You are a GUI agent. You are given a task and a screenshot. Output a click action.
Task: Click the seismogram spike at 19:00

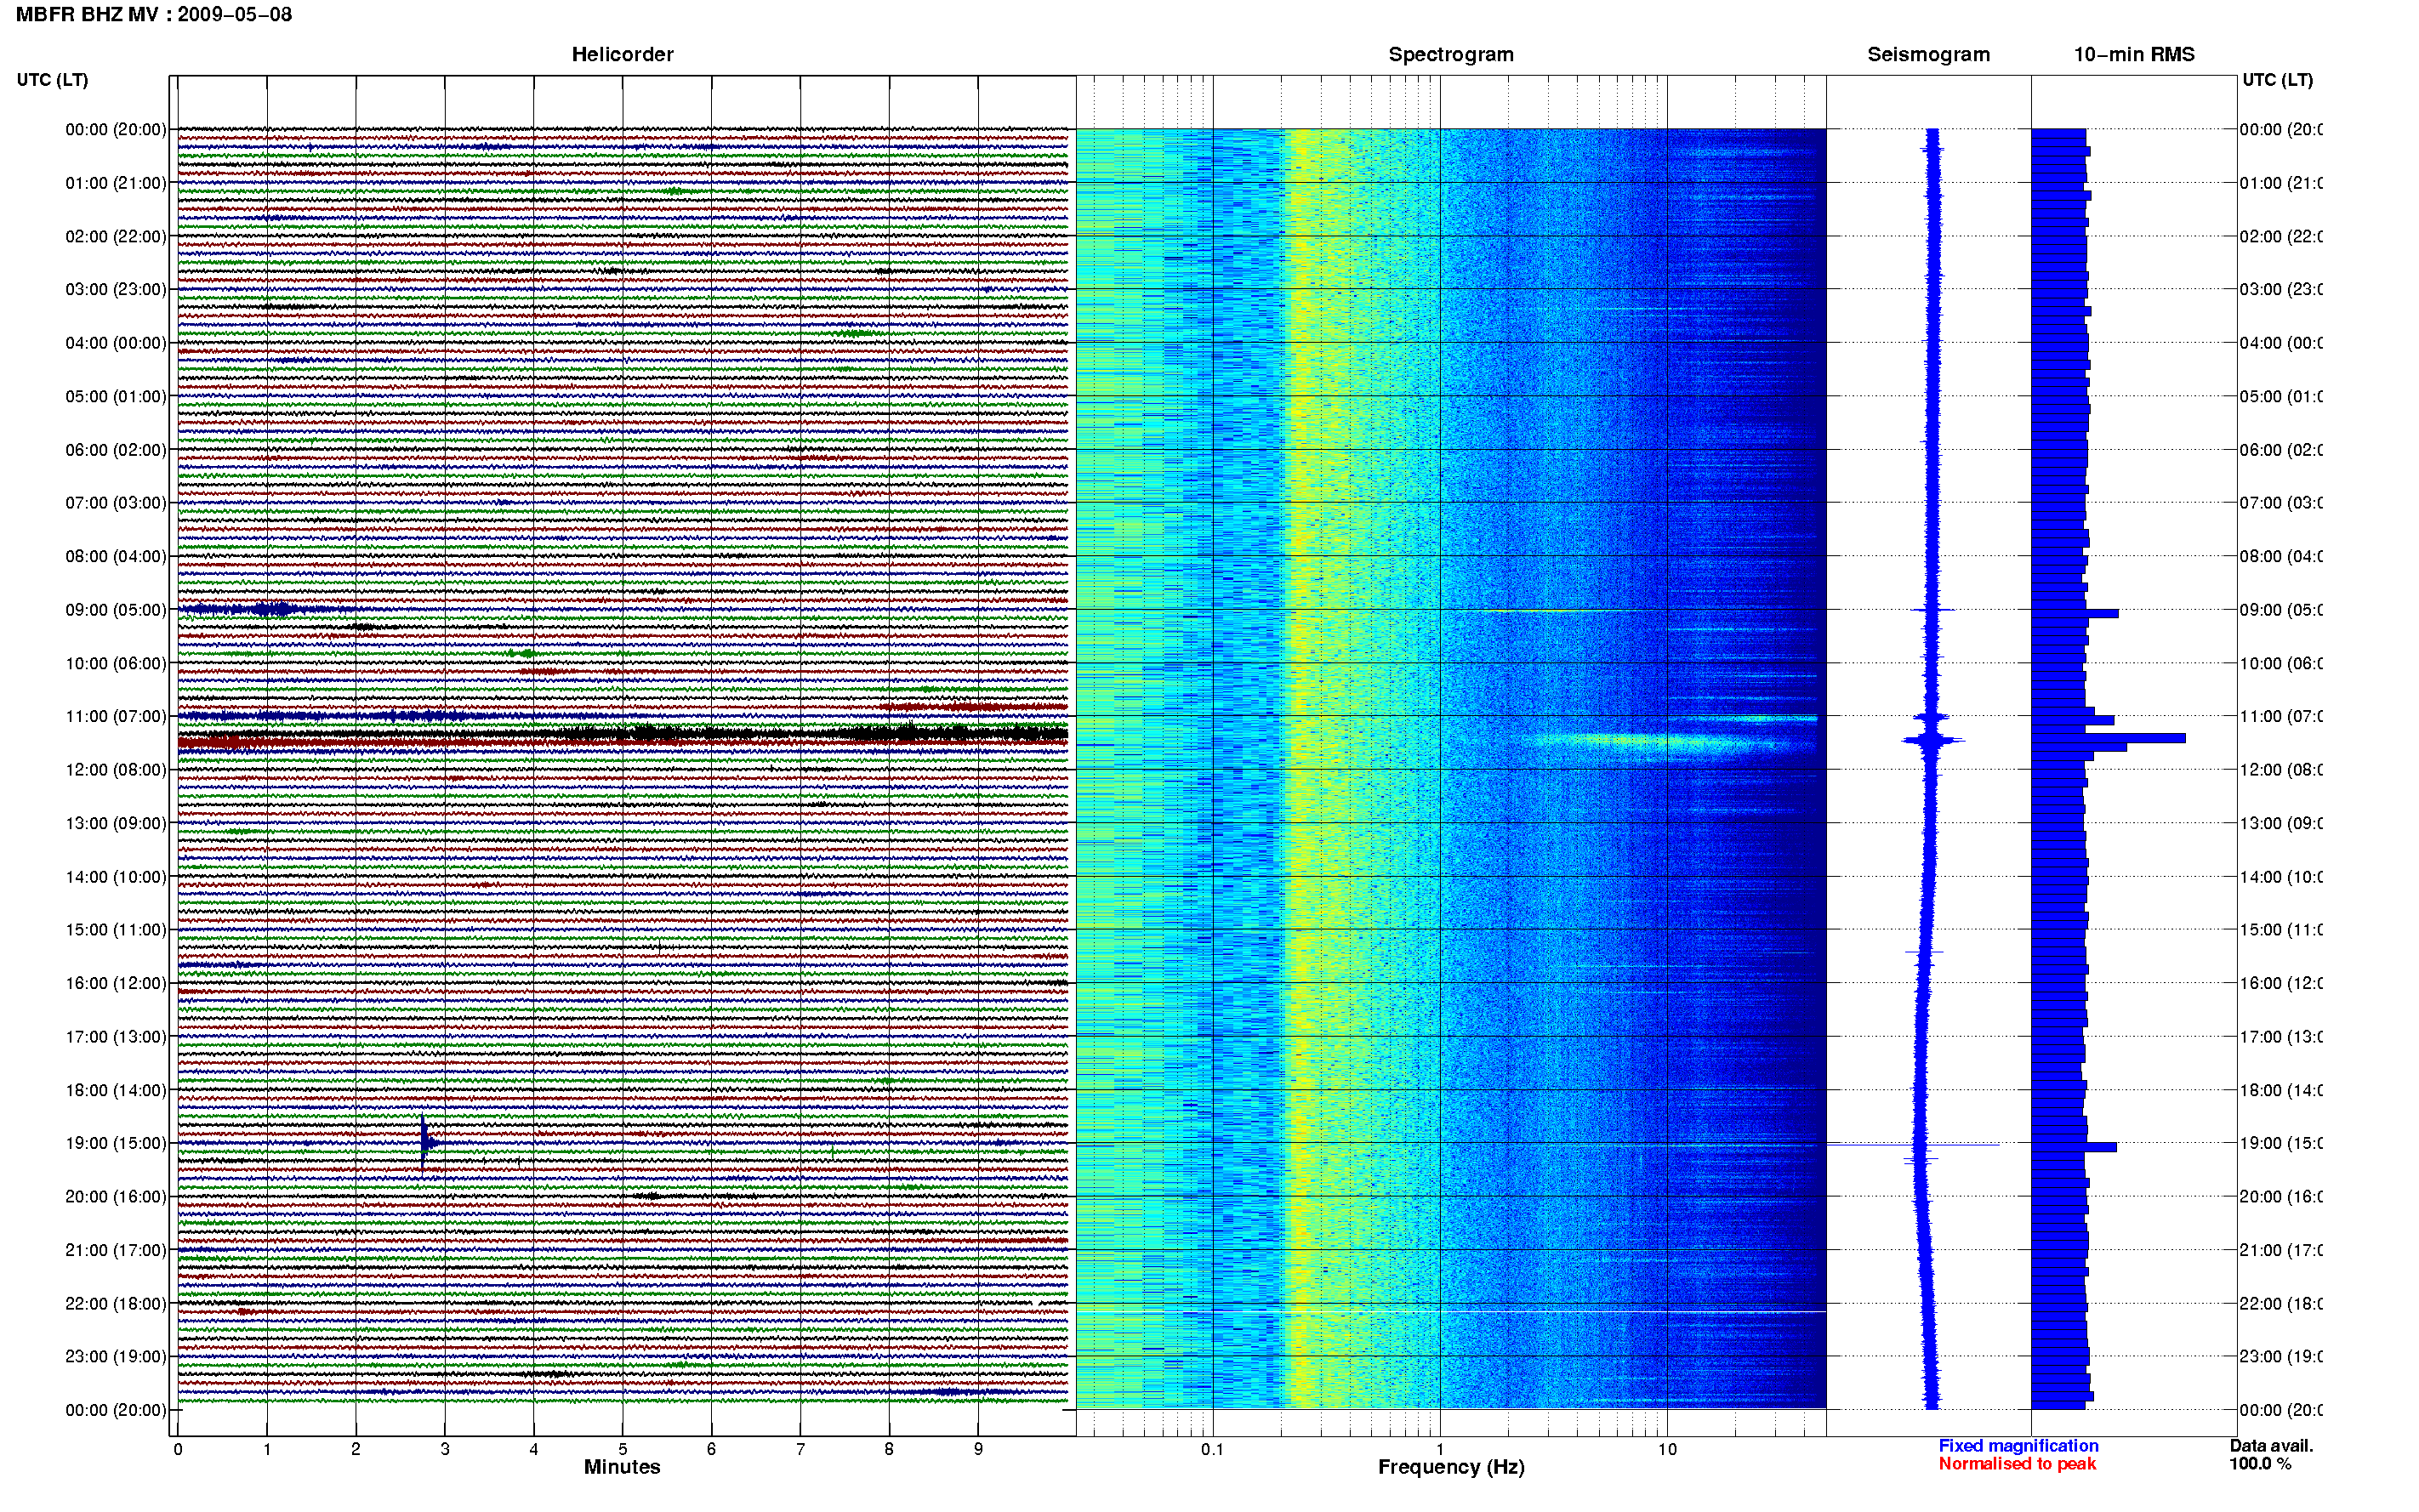tap(1915, 1145)
